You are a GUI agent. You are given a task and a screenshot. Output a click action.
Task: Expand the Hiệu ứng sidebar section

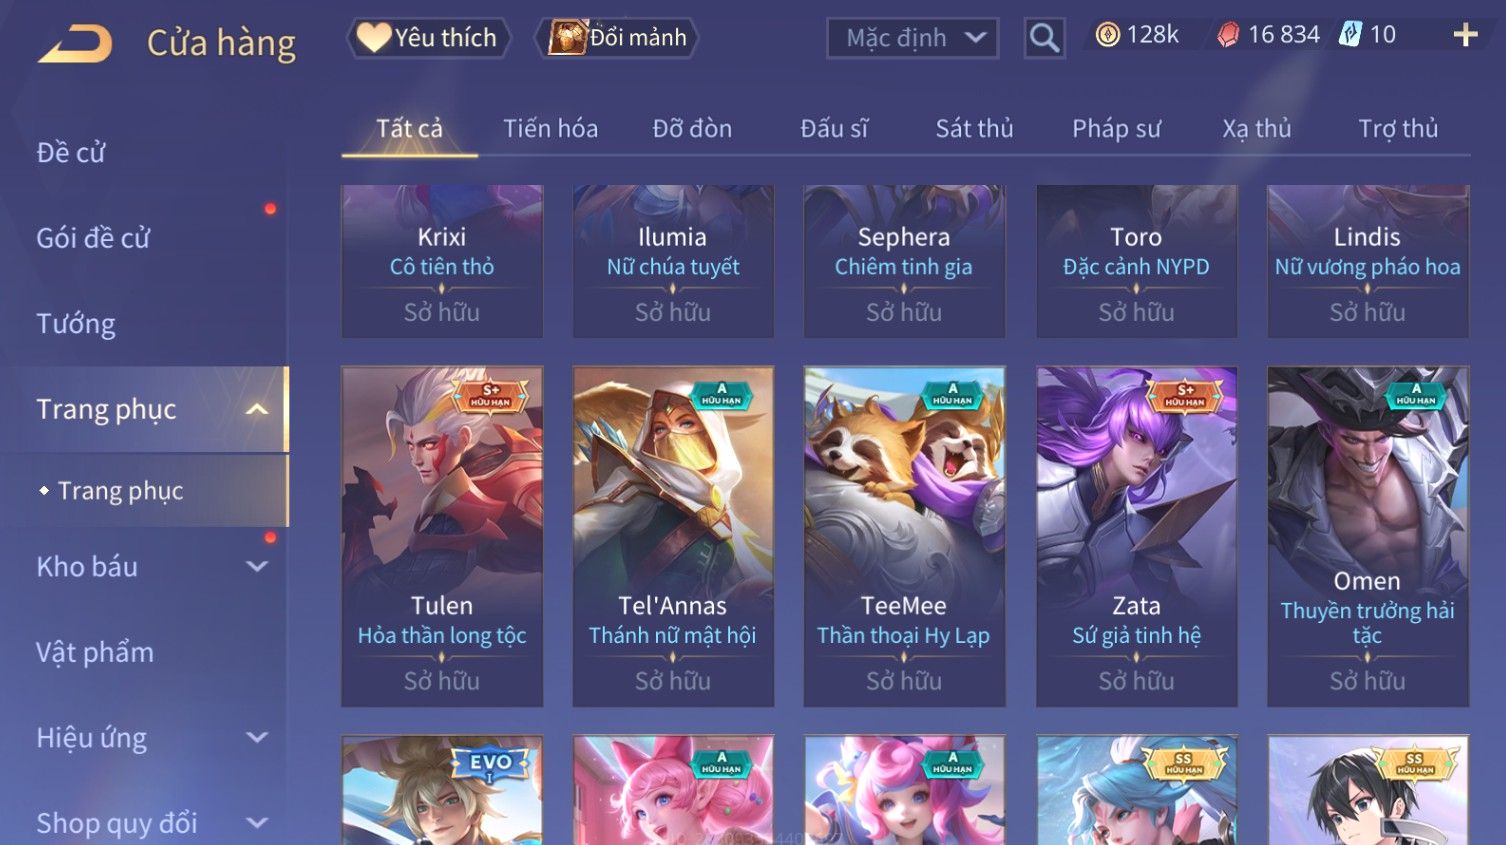256,737
